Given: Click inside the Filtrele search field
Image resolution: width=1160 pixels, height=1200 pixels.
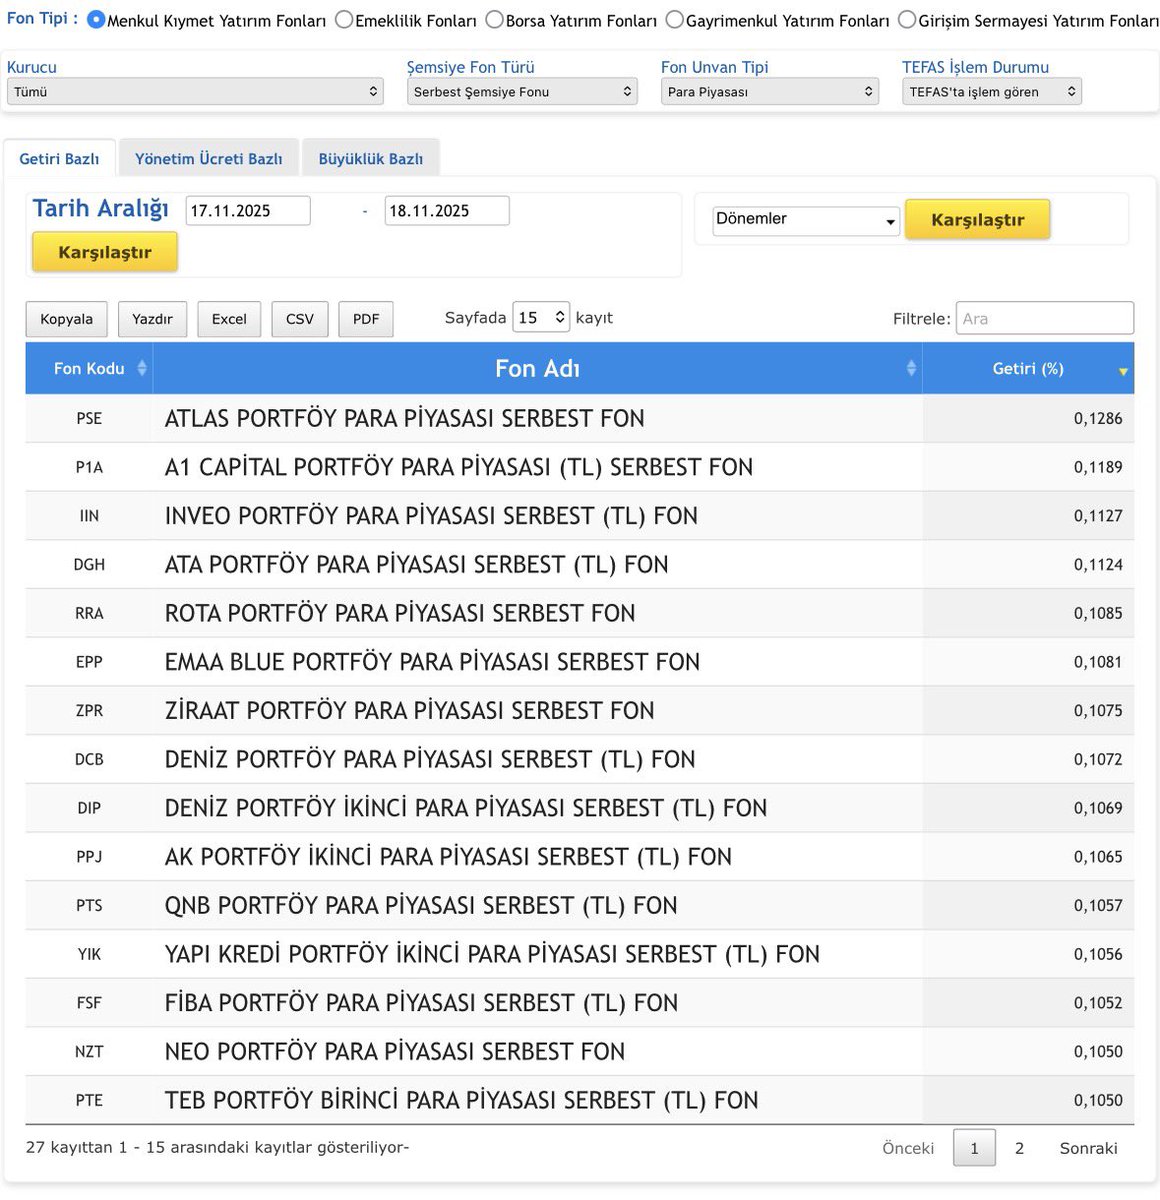Looking at the screenshot, I should click(x=1044, y=318).
